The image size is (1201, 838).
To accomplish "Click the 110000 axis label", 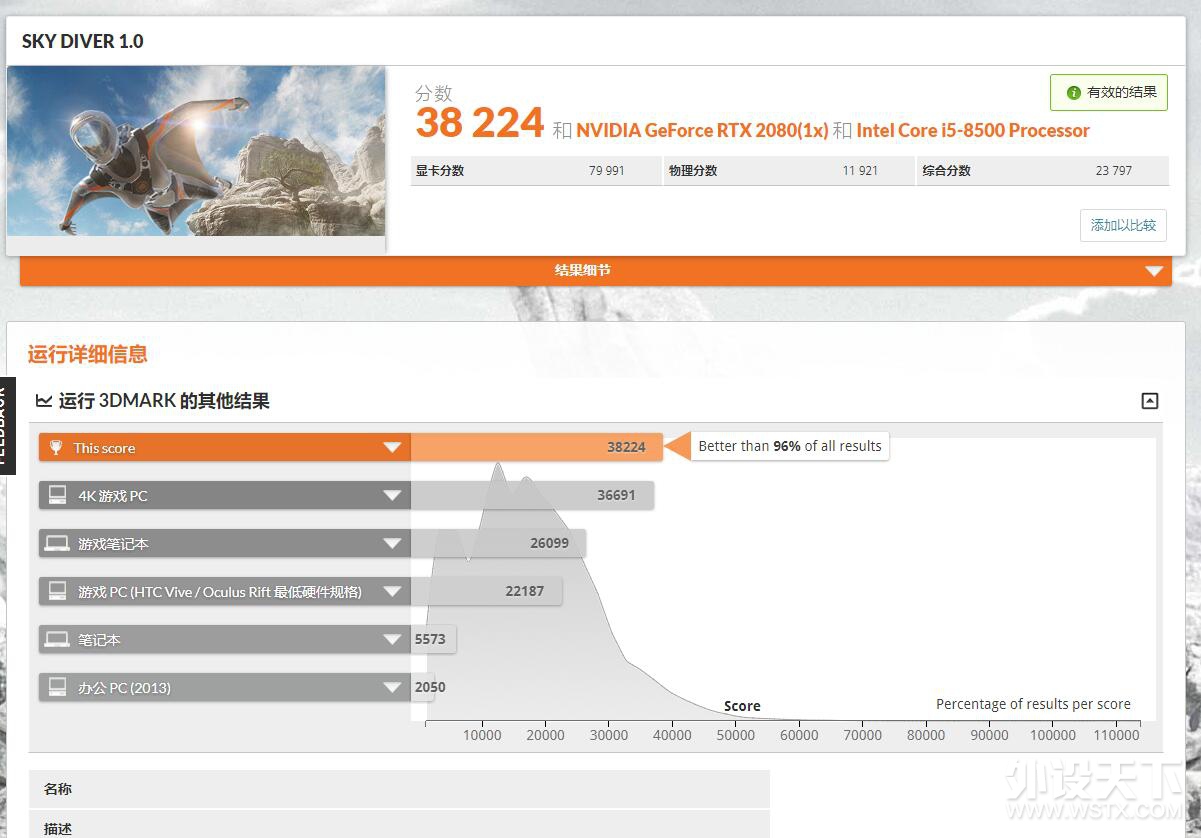I will tap(1116, 735).
